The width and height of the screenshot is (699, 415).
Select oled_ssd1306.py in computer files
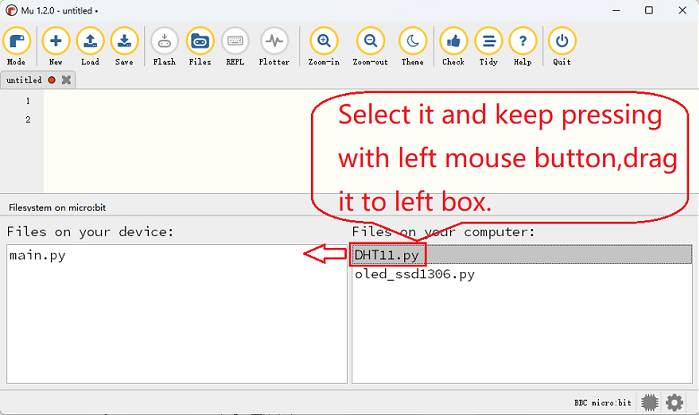coord(415,274)
